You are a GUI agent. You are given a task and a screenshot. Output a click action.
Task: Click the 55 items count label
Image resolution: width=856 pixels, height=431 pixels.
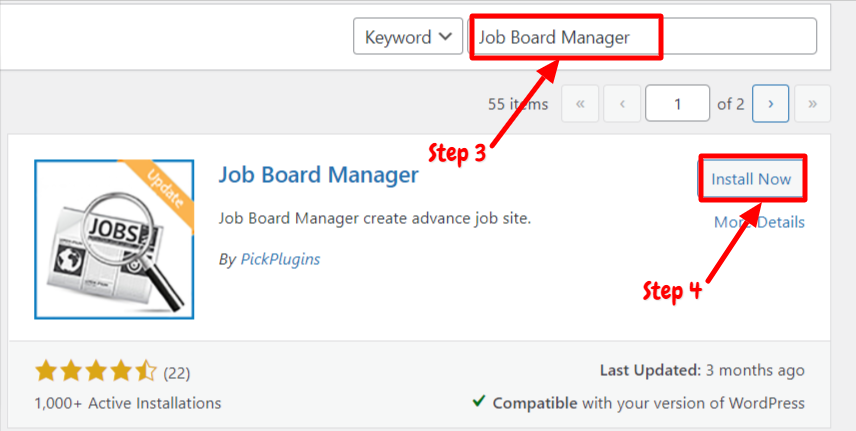click(x=518, y=104)
